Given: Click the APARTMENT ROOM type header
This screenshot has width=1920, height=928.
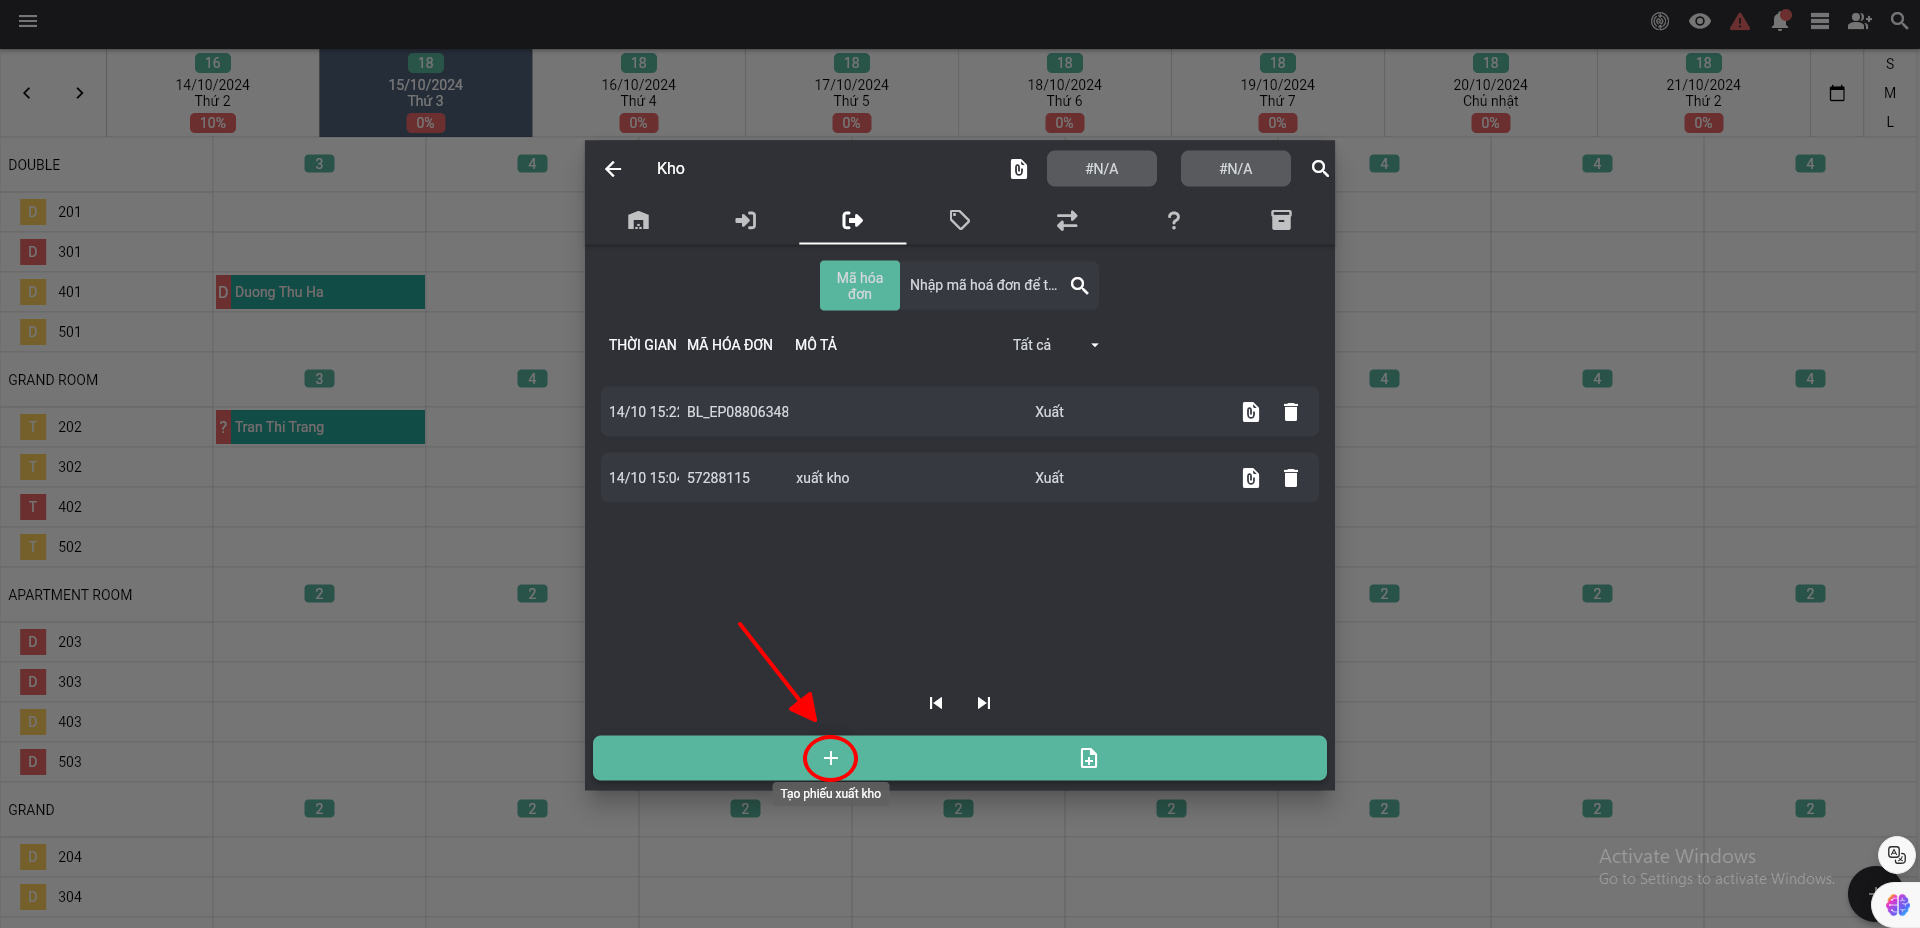Looking at the screenshot, I should point(70,595).
